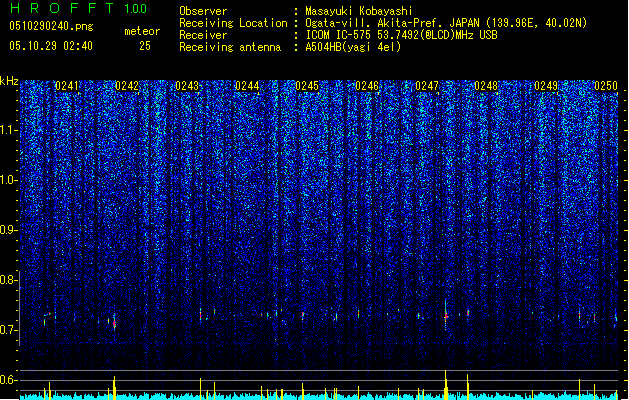This screenshot has height=400, width=629.
Task: Click the 0248 time marker
Action: (486, 86)
